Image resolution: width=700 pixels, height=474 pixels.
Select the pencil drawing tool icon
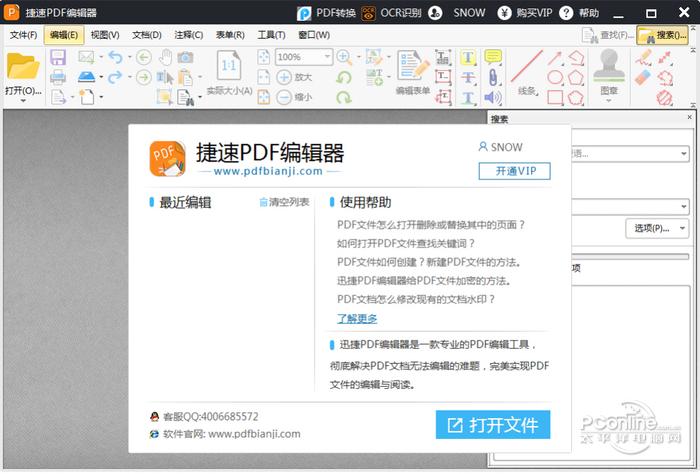(x=643, y=57)
